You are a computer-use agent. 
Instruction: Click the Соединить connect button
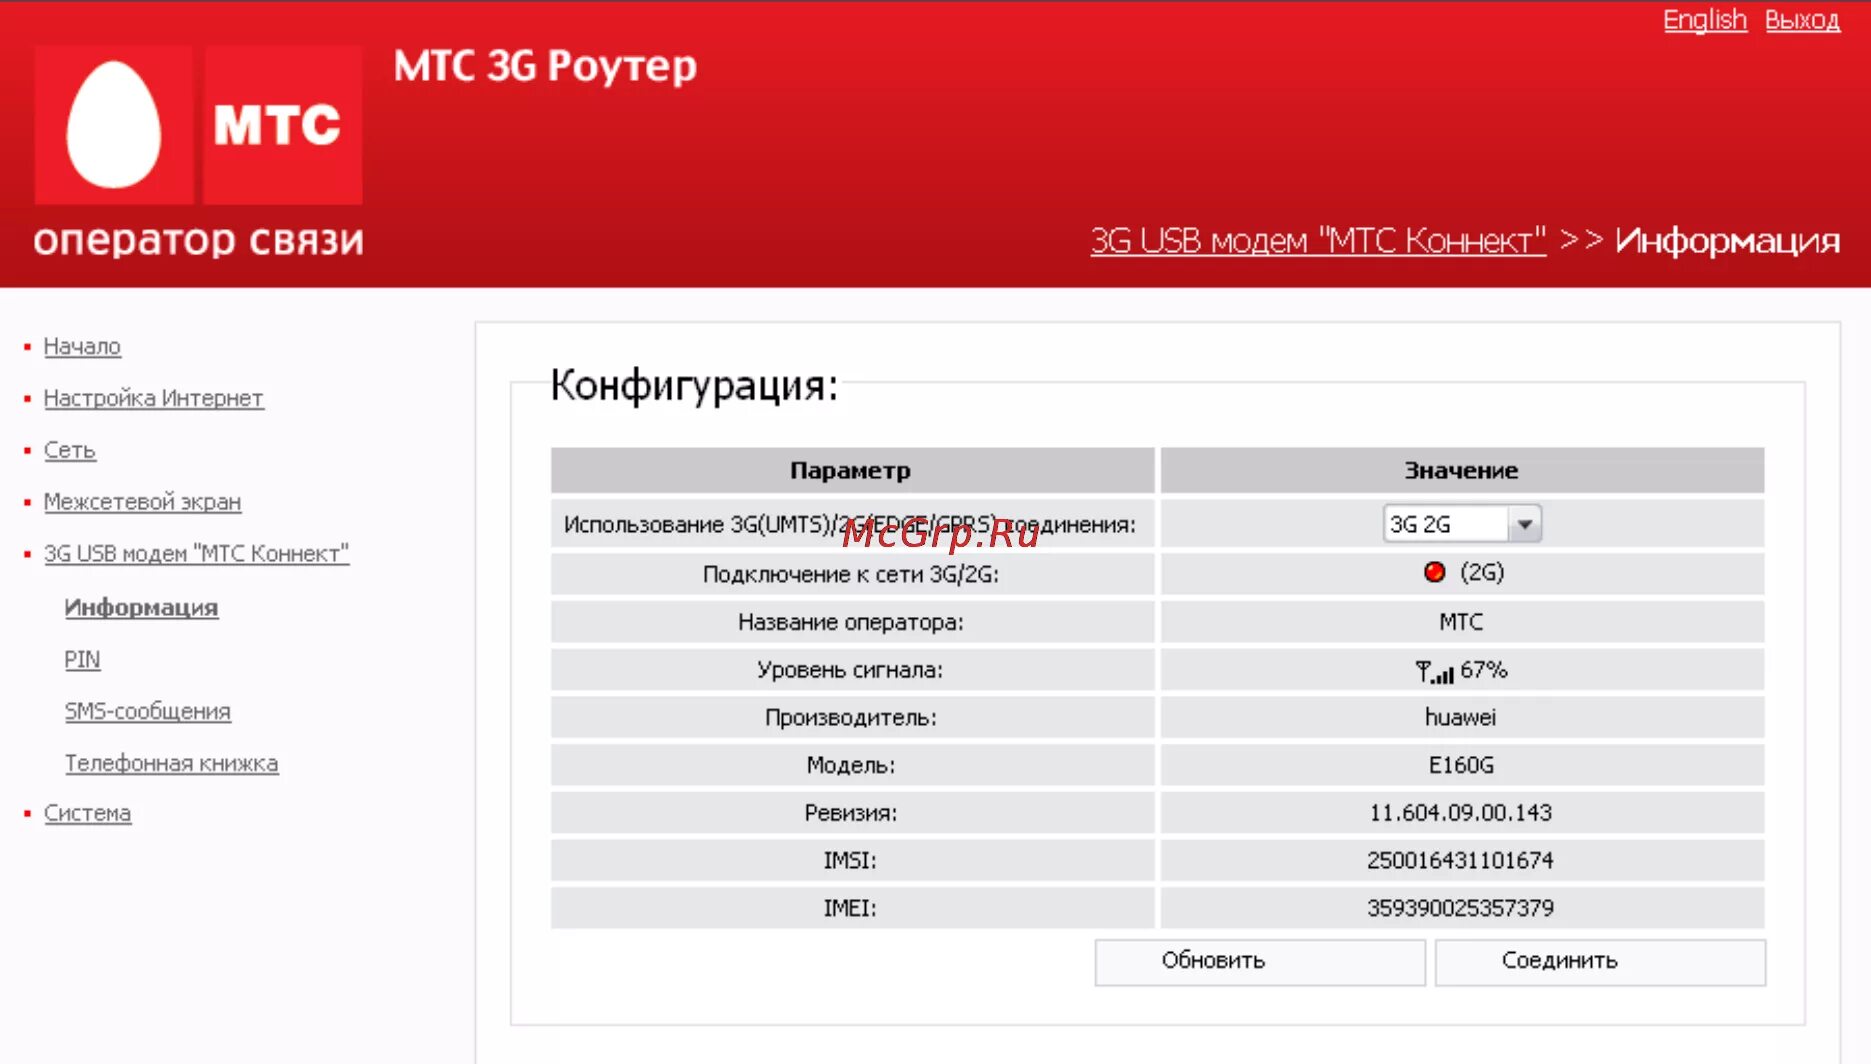click(1600, 962)
